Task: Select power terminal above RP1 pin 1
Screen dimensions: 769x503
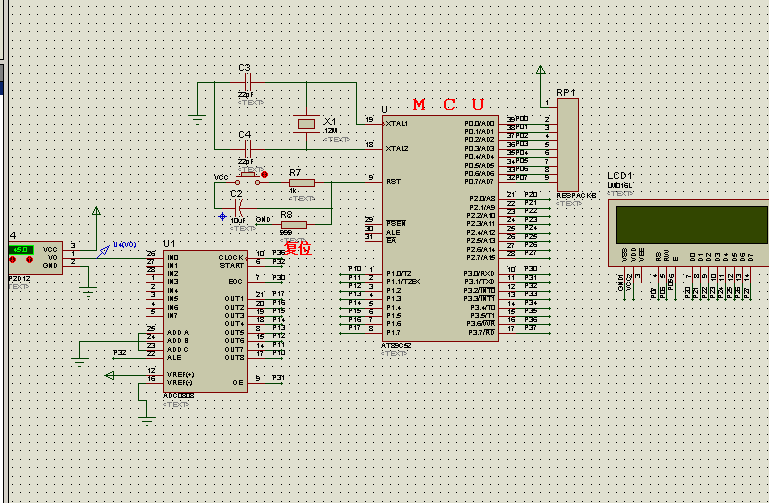Action: point(540,70)
